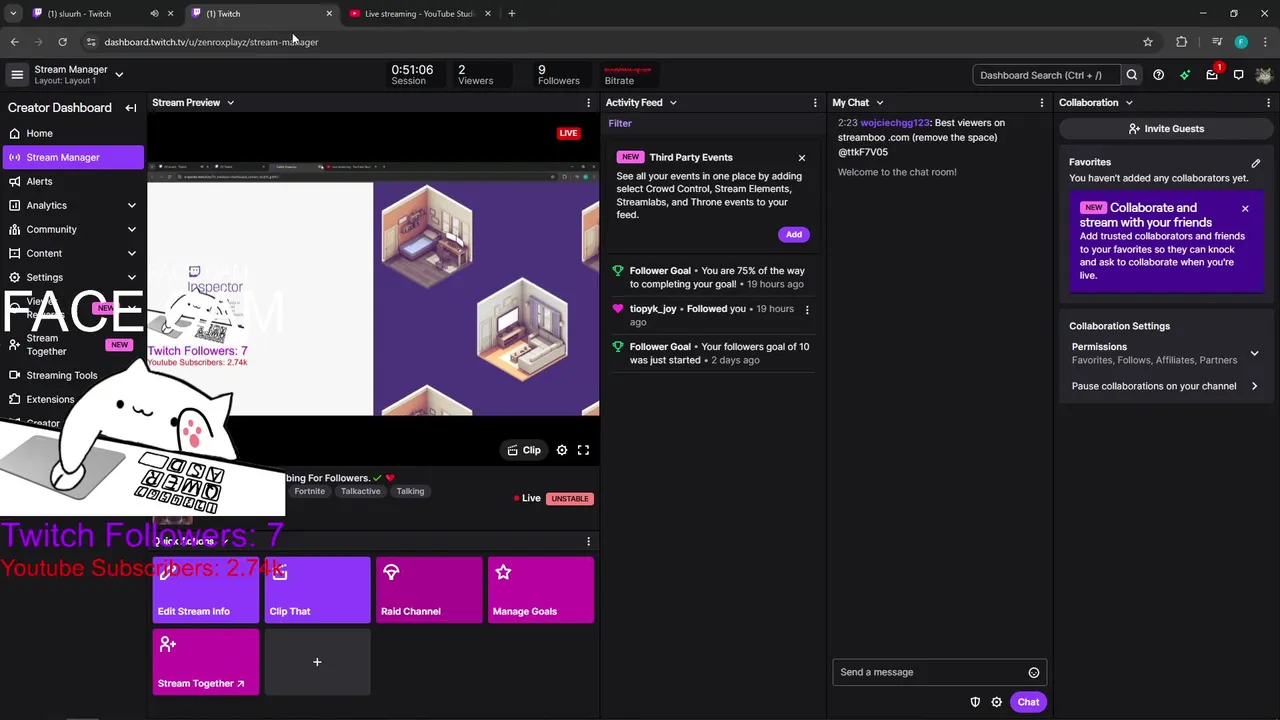The width and height of the screenshot is (1280, 720).
Task: Open My Chat panel options menu
Action: 1042,103
